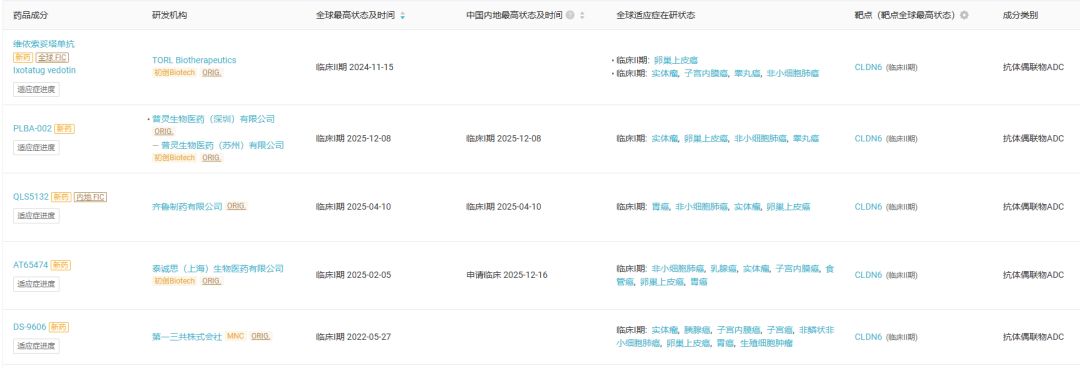
Task: Open 胃癌 indication in the QLS5132 row
Action: tap(660, 206)
